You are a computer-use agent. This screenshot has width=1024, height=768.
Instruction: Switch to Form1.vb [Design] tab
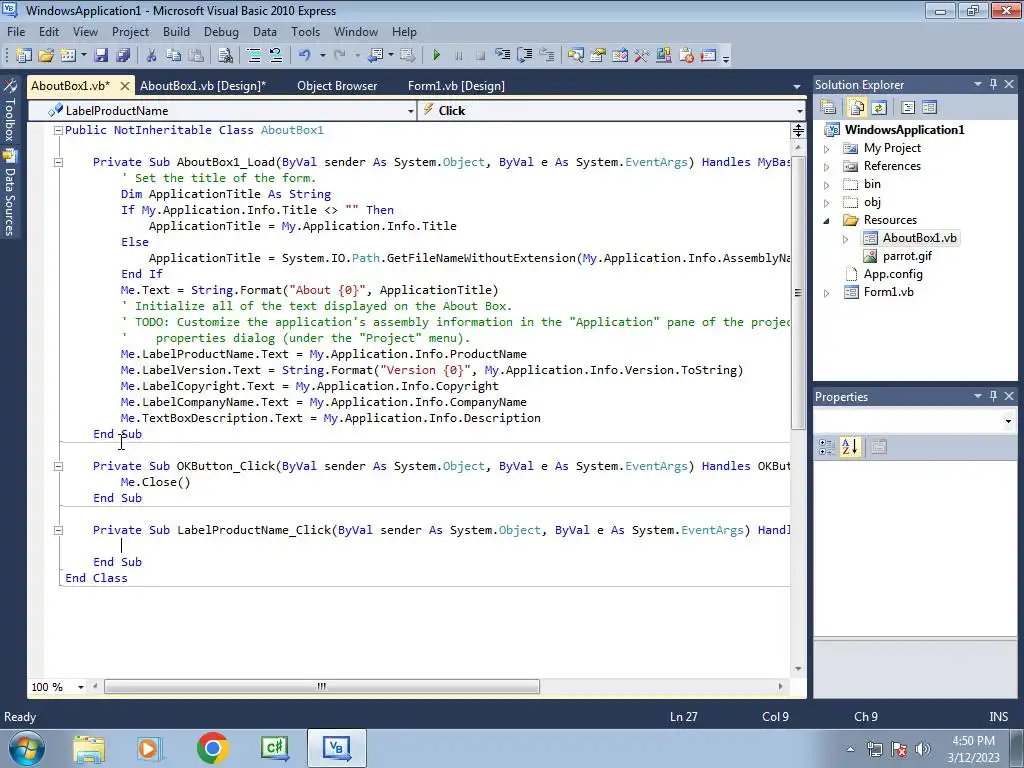coord(456,86)
